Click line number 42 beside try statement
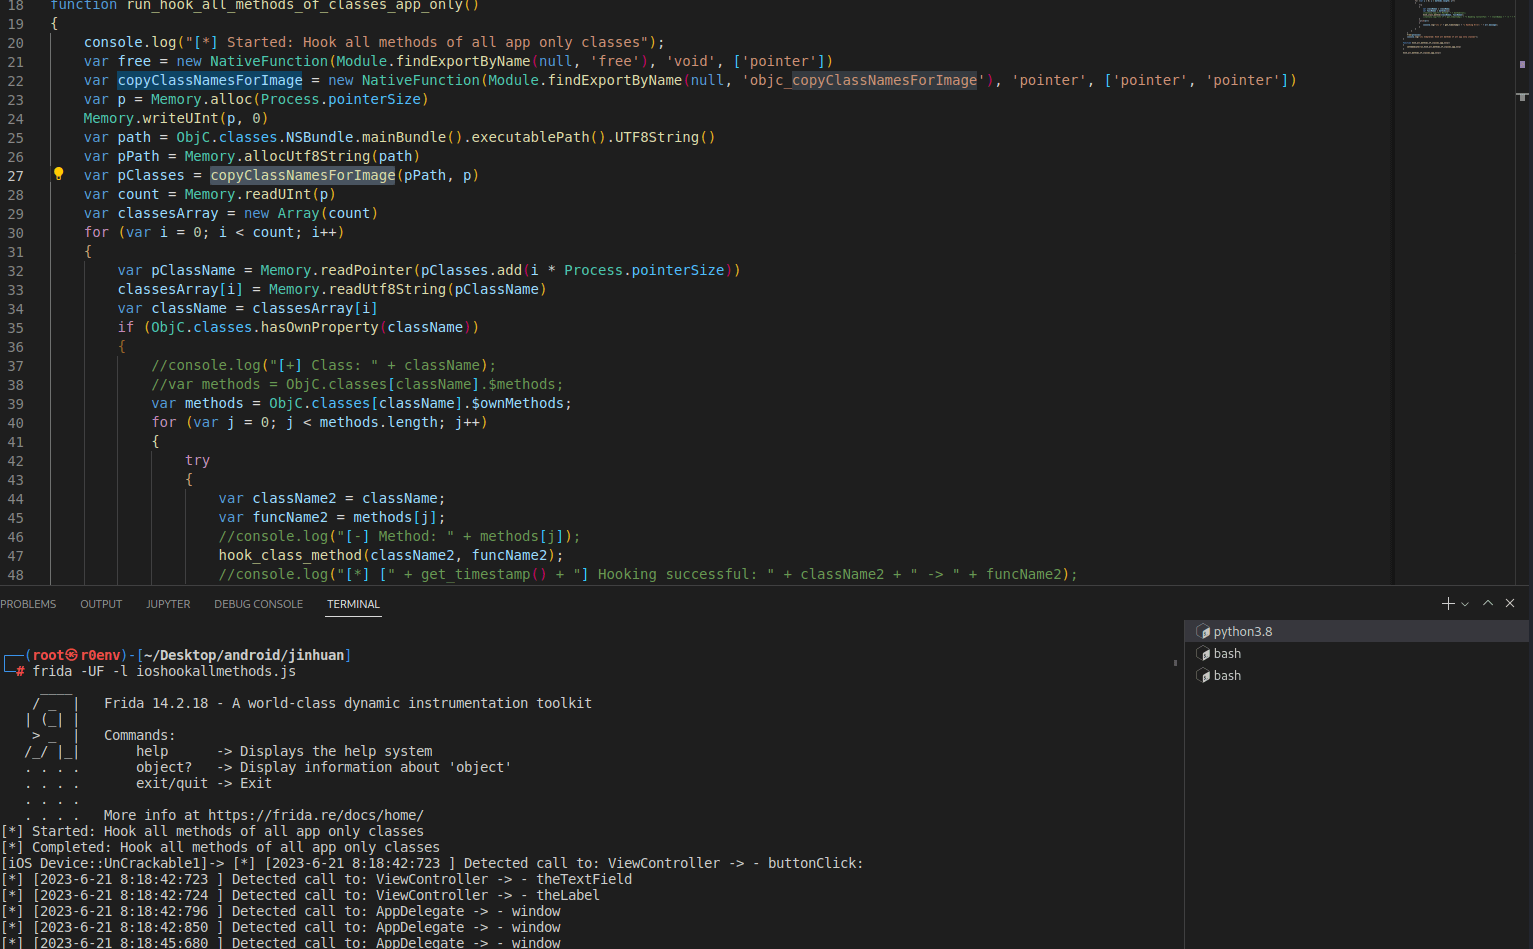The image size is (1533, 949). pyautogui.click(x=16, y=461)
